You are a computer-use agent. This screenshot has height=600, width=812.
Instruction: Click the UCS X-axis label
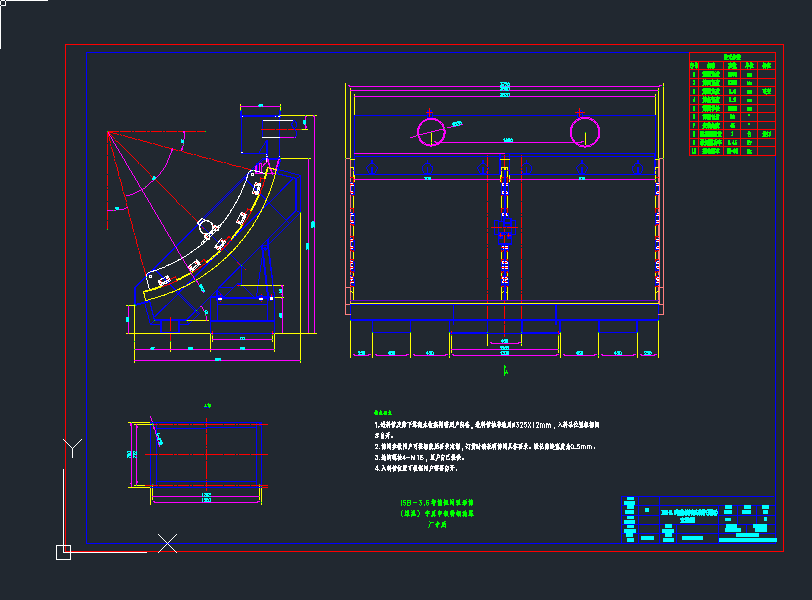[168, 544]
